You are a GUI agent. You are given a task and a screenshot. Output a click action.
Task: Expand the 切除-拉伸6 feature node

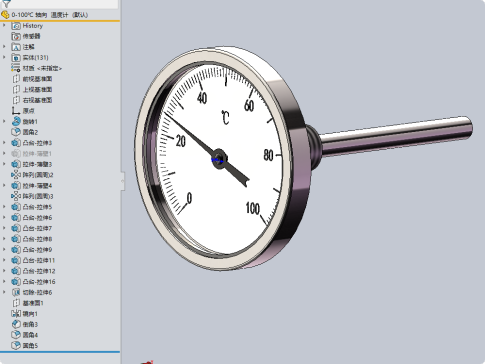pos(4,292)
